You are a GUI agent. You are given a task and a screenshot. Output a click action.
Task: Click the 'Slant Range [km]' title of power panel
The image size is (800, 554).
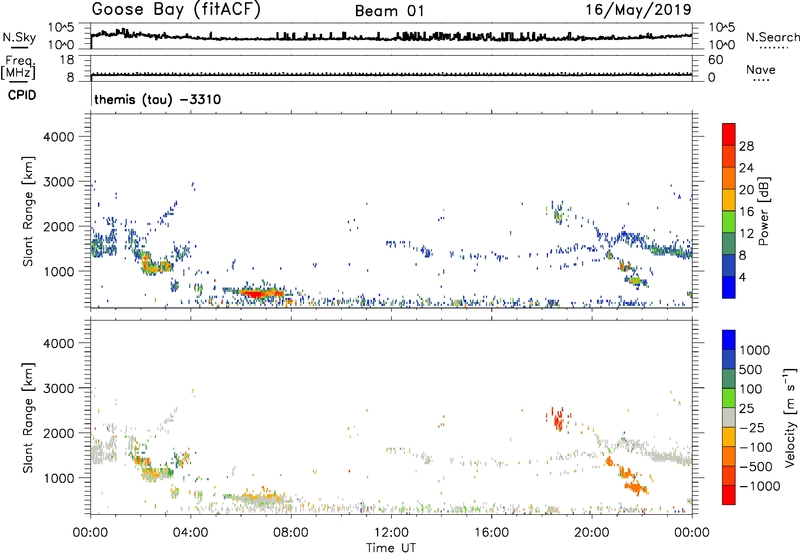tap(28, 211)
